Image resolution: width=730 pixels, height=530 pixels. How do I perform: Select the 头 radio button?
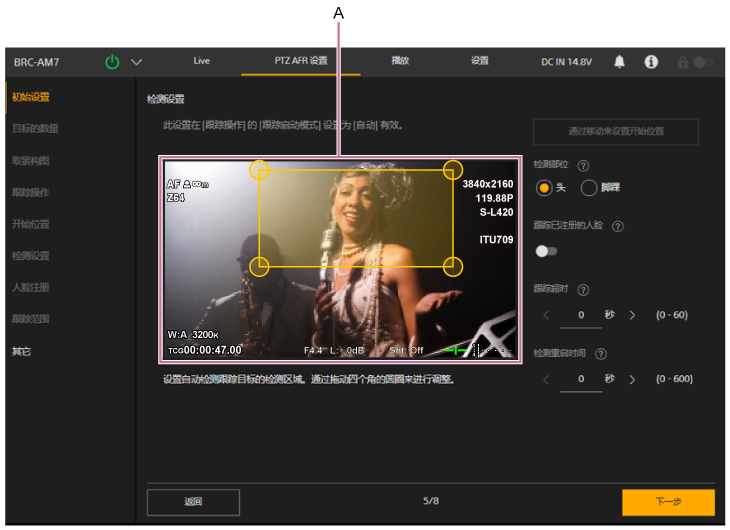[545, 188]
